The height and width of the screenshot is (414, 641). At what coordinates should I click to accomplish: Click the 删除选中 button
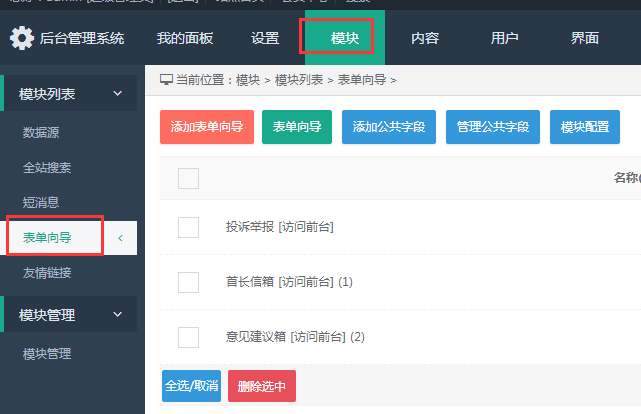coord(262,386)
